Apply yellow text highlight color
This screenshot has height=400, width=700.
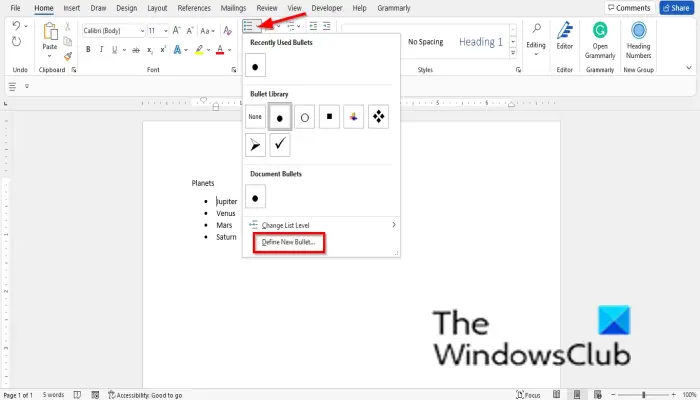click(x=199, y=50)
